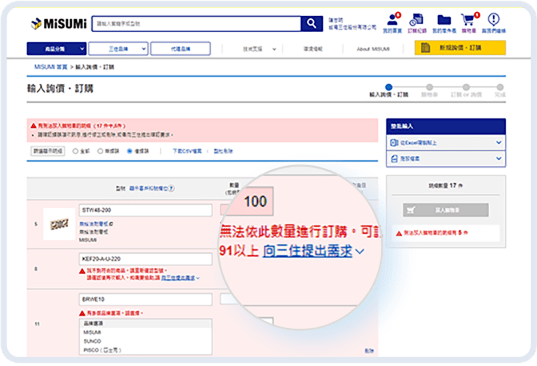This screenshot has width=537, height=366.
Task: Click the file upload icon in side panel
Action: coord(395,158)
